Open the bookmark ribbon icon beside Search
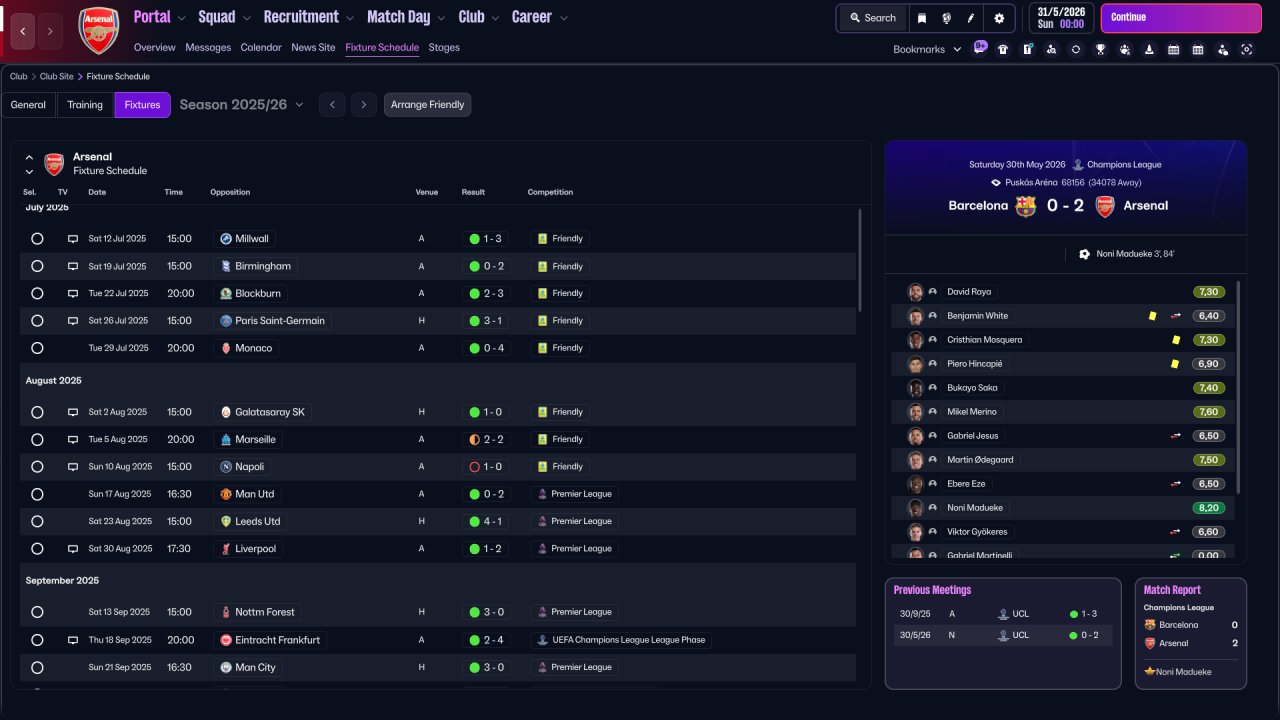This screenshot has width=1280, height=720. point(921,18)
